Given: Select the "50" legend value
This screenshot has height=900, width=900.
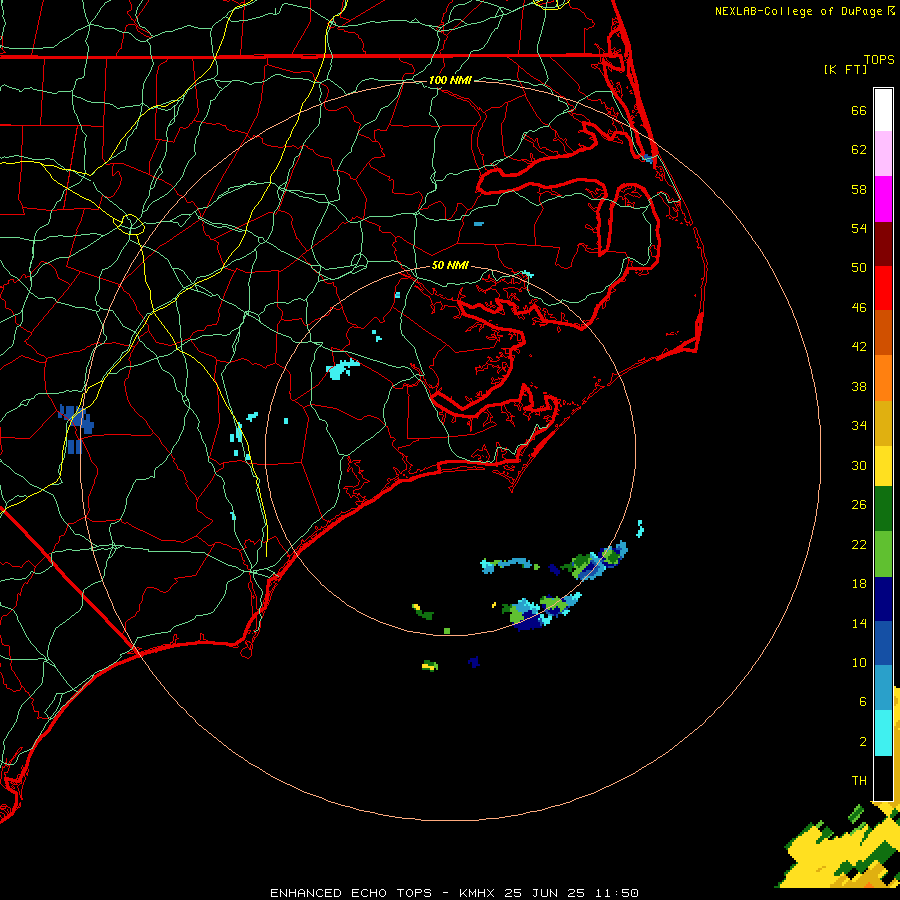Looking at the screenshot, I should click(859, 268).
